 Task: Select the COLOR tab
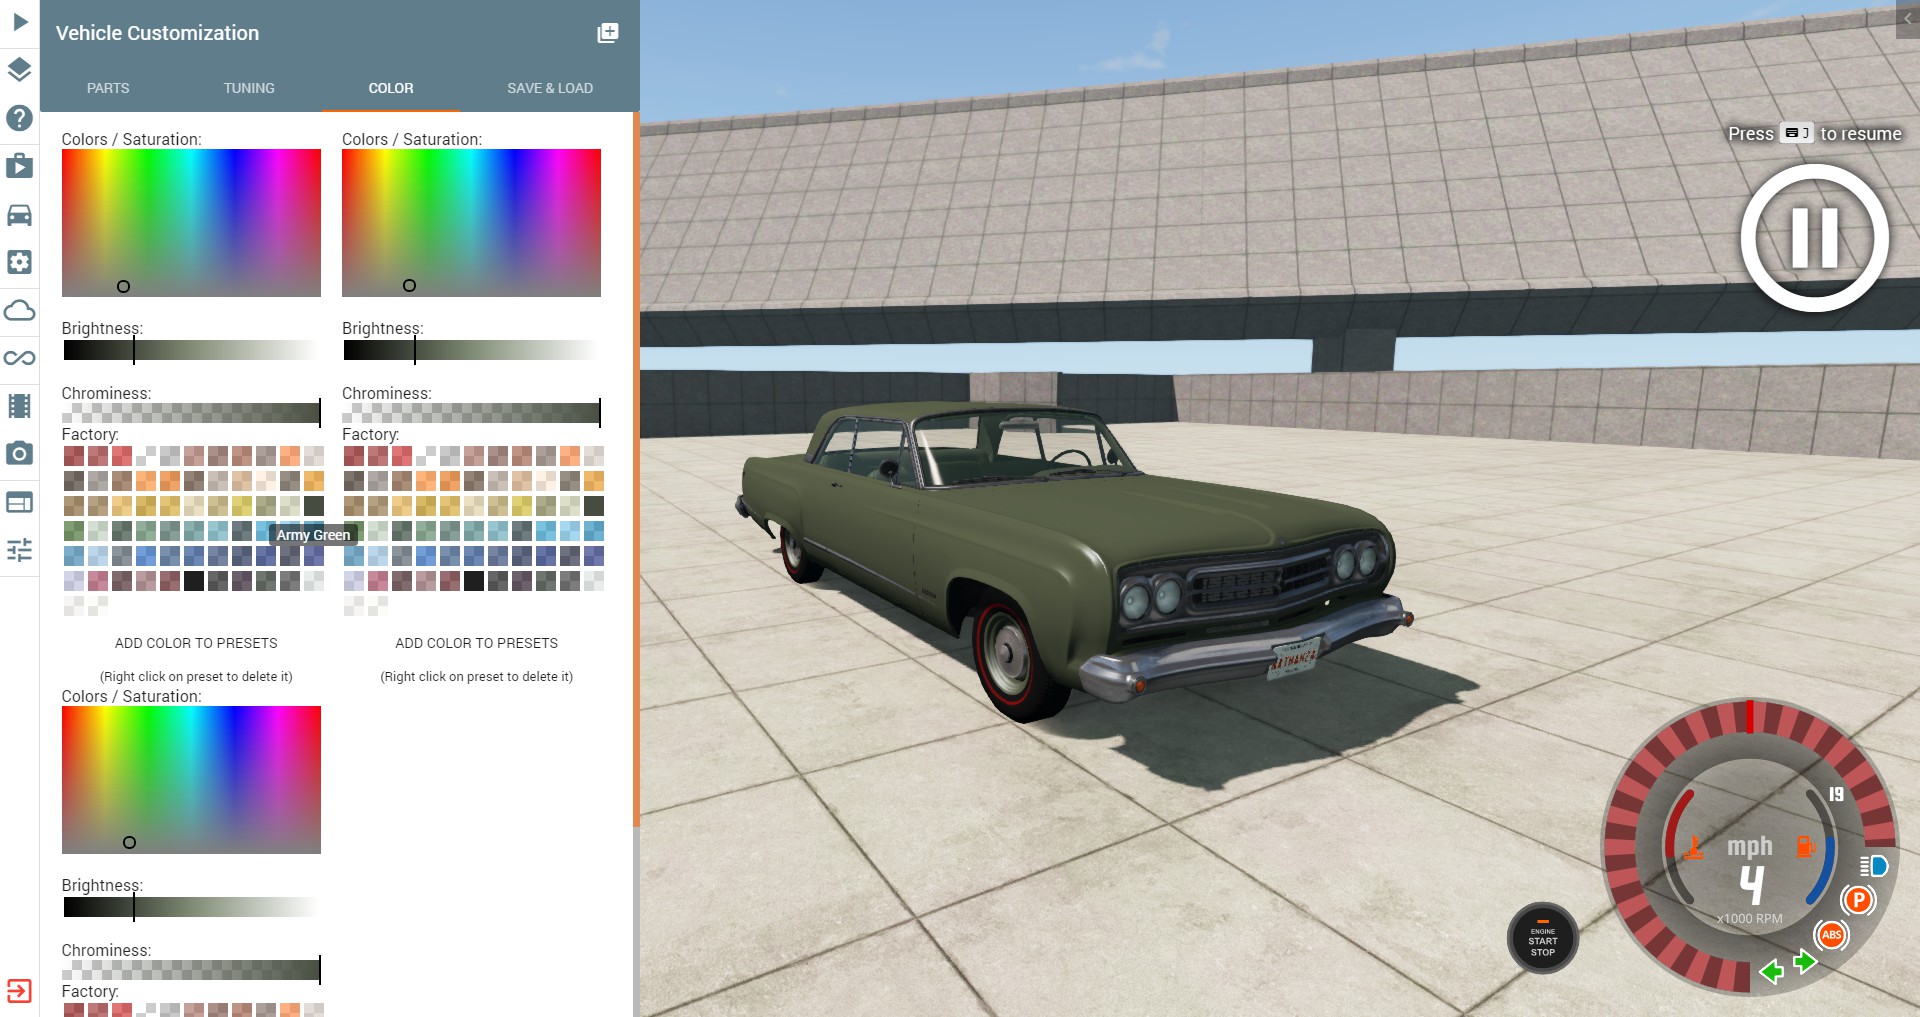(391, 88)
